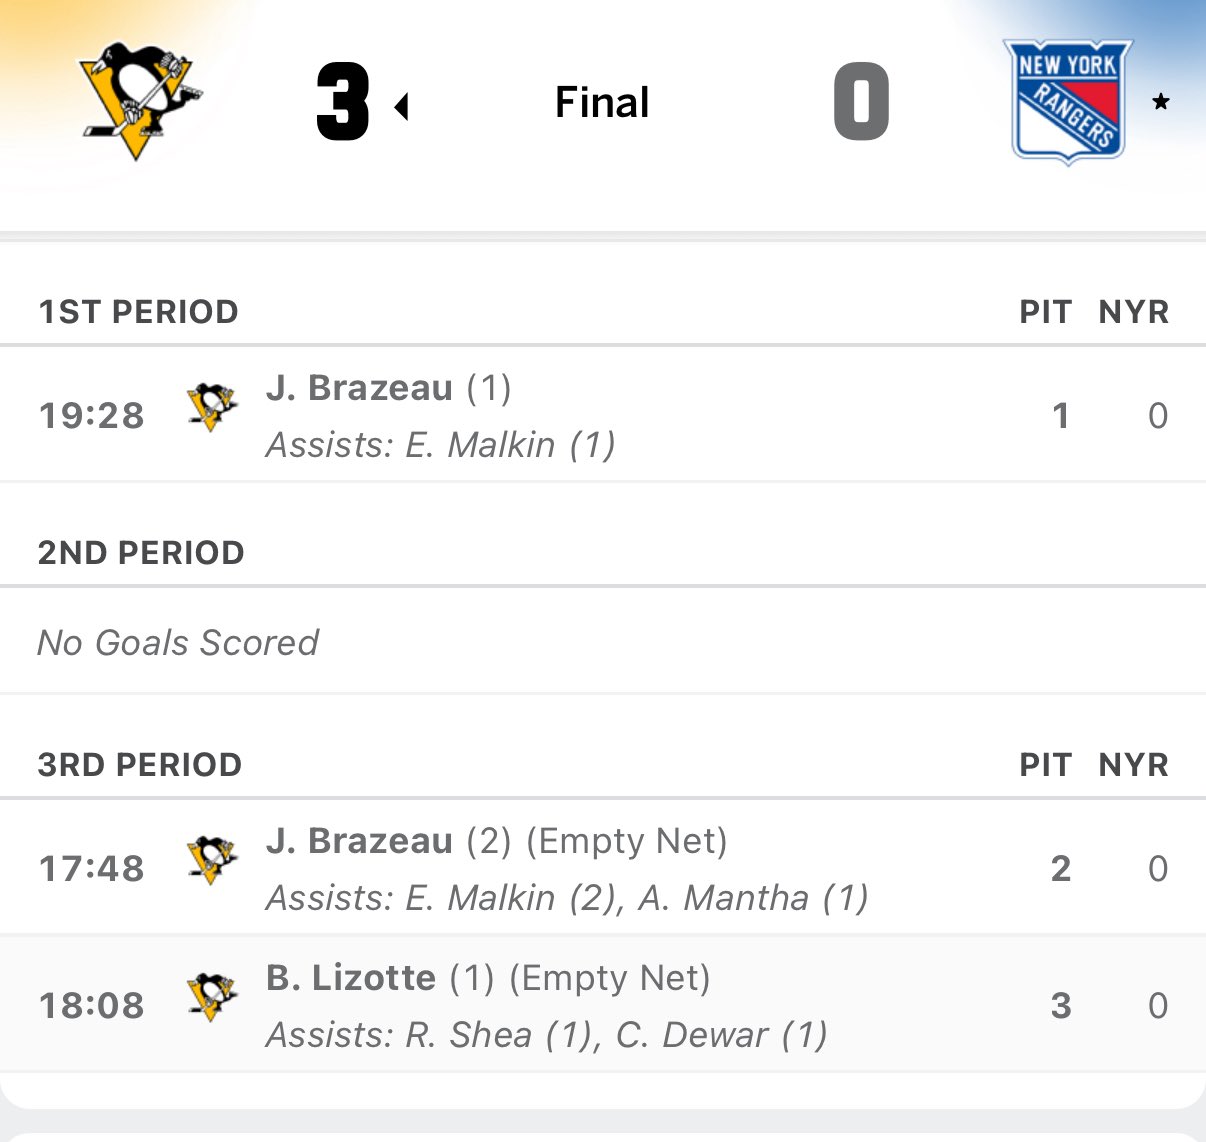Viewport: 1206px width, 1142px height.
Task: Select C. Dewar assist on Lizotte goal
Action: point(692,1035)
